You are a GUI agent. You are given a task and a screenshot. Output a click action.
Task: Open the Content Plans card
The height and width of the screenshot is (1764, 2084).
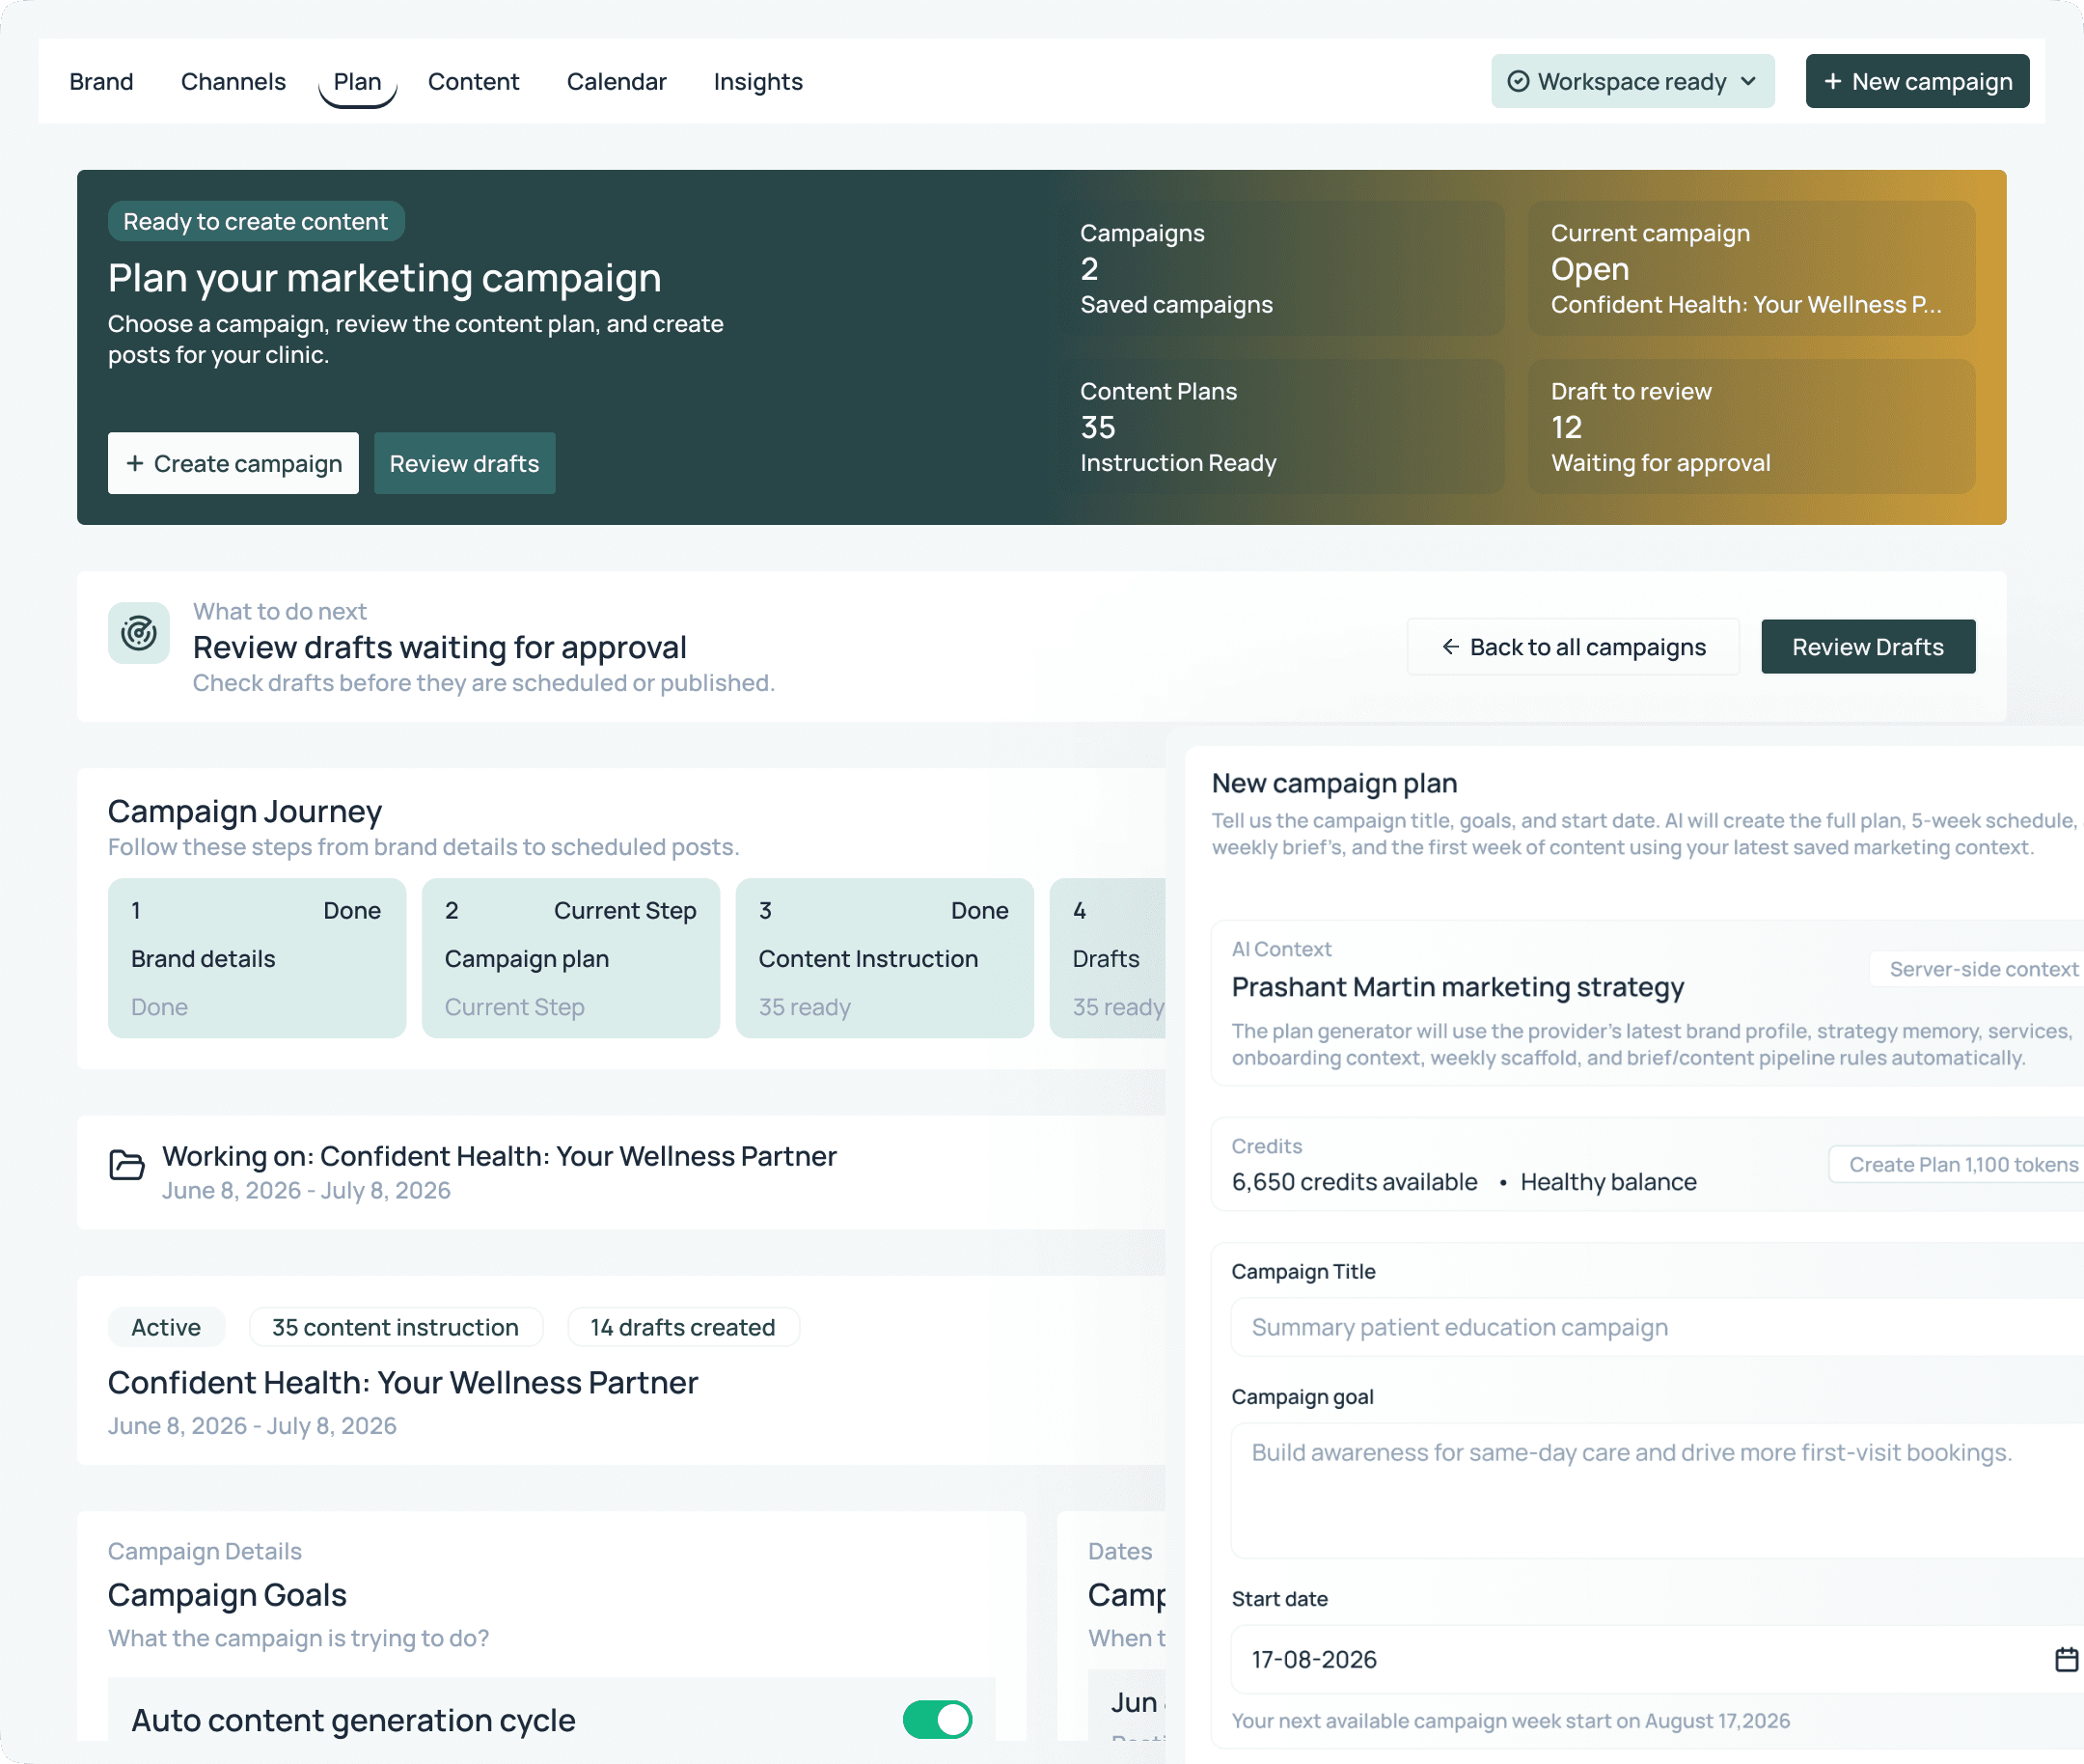click(x=1281, y=426)
